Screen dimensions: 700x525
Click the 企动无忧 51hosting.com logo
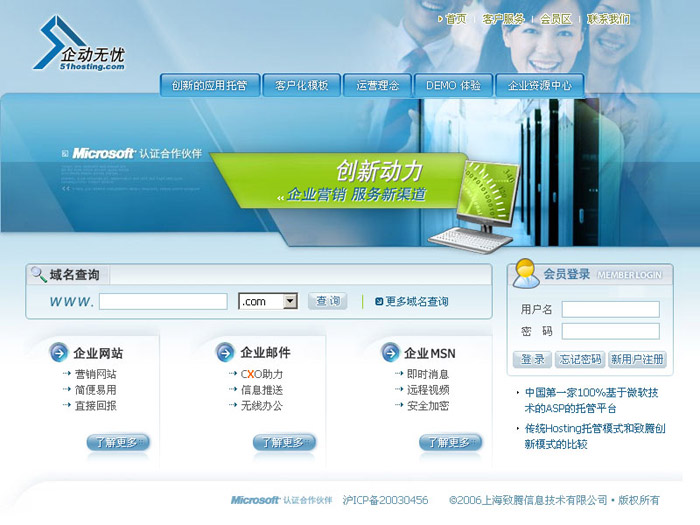pyautogui.click(x=79, y=44)
